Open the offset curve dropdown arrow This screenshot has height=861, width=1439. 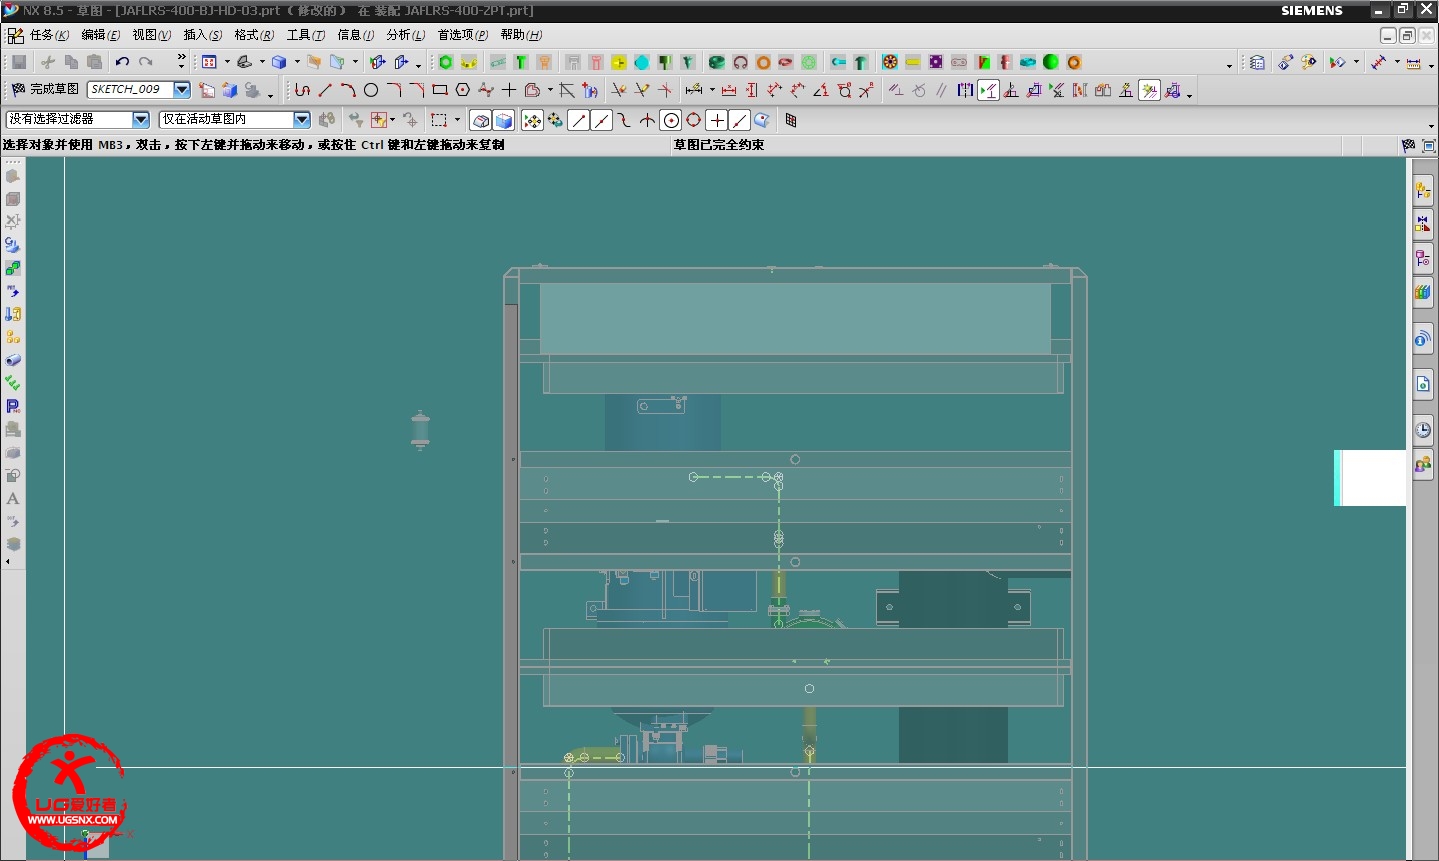[x=550, y=90]
